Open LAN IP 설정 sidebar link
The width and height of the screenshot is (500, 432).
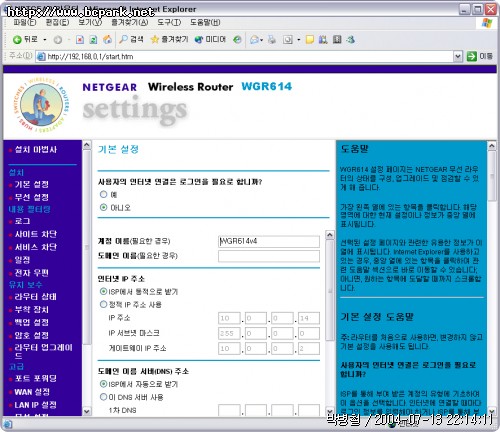click(x=36, y=405)
